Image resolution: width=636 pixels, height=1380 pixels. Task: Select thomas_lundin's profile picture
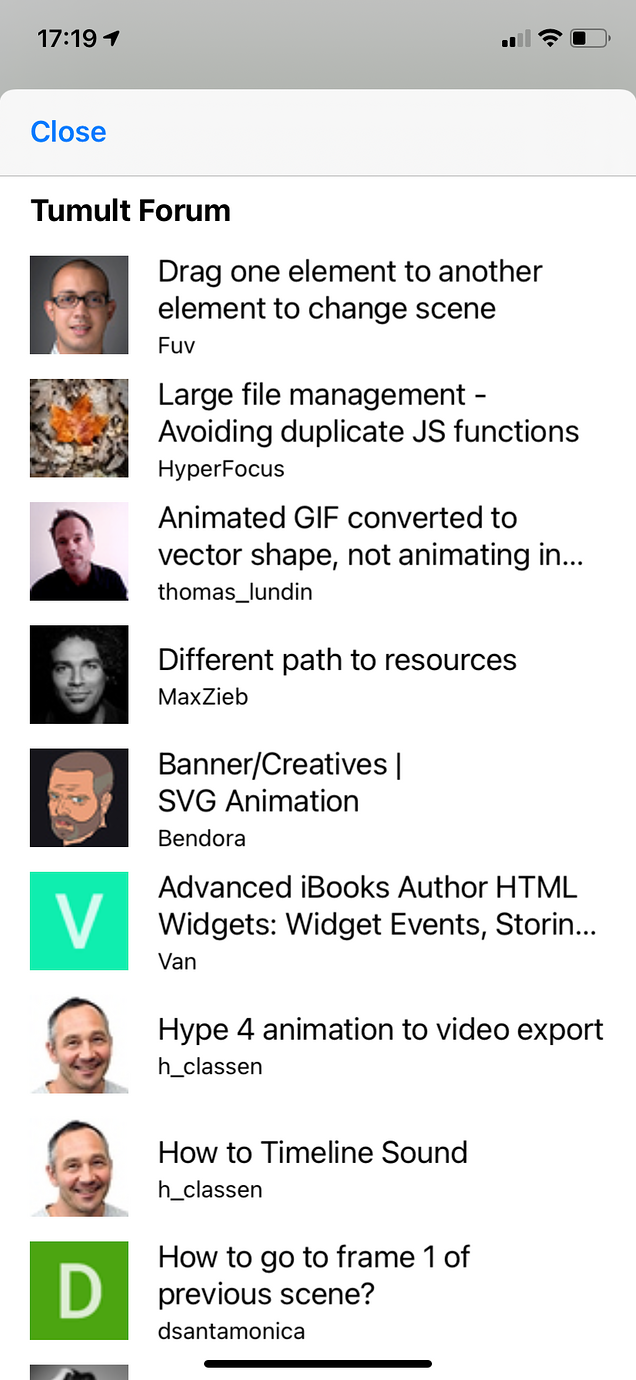click(x=79, y=551)
